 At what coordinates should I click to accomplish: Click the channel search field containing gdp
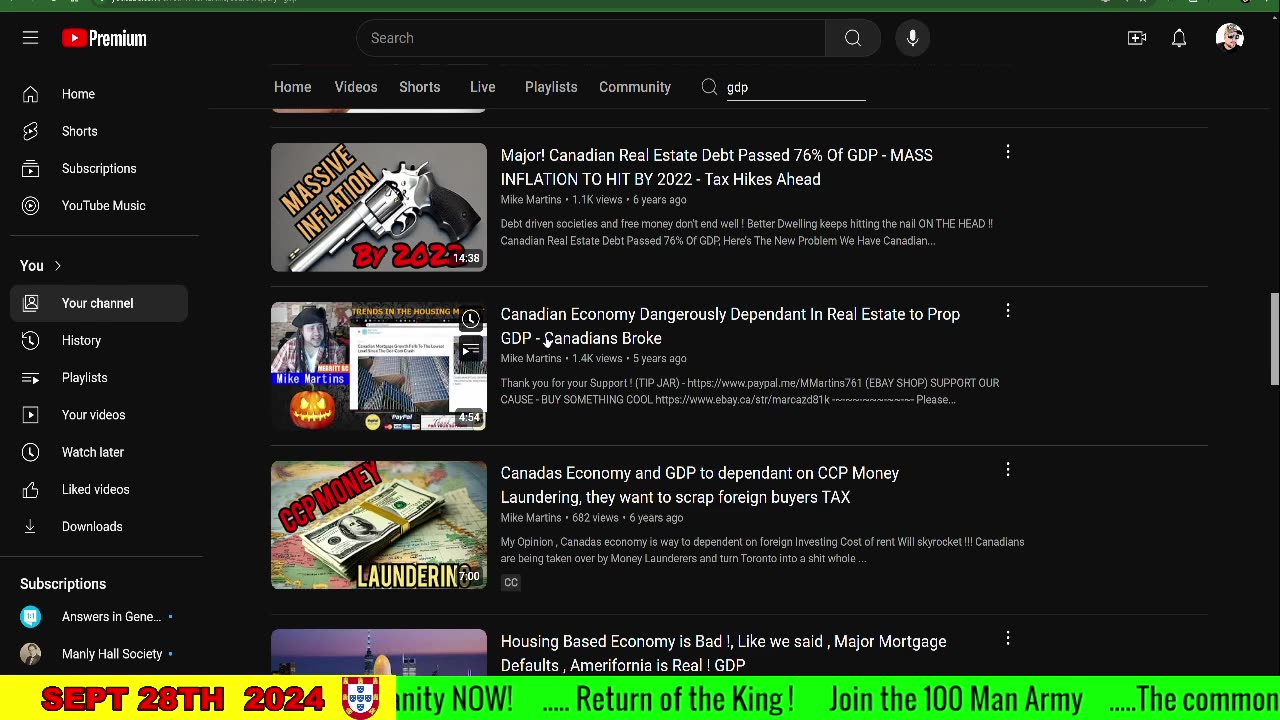pos(795,87)
